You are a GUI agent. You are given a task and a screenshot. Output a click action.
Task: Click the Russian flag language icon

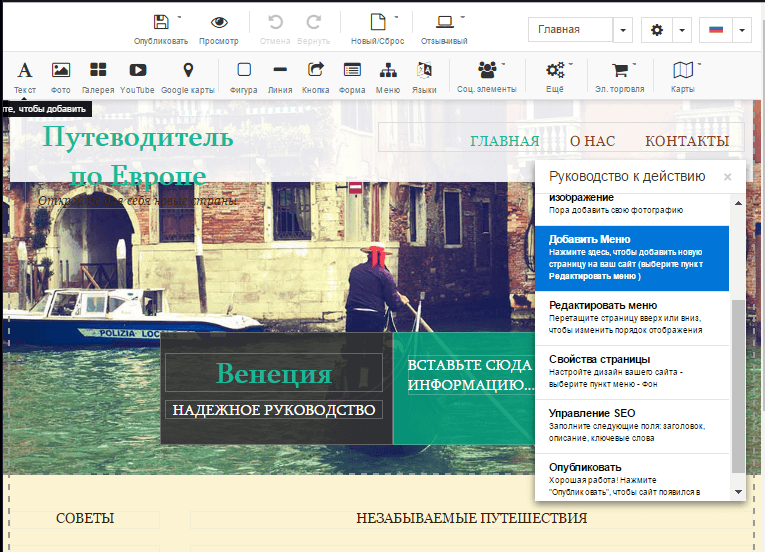[x=716, y=30]
